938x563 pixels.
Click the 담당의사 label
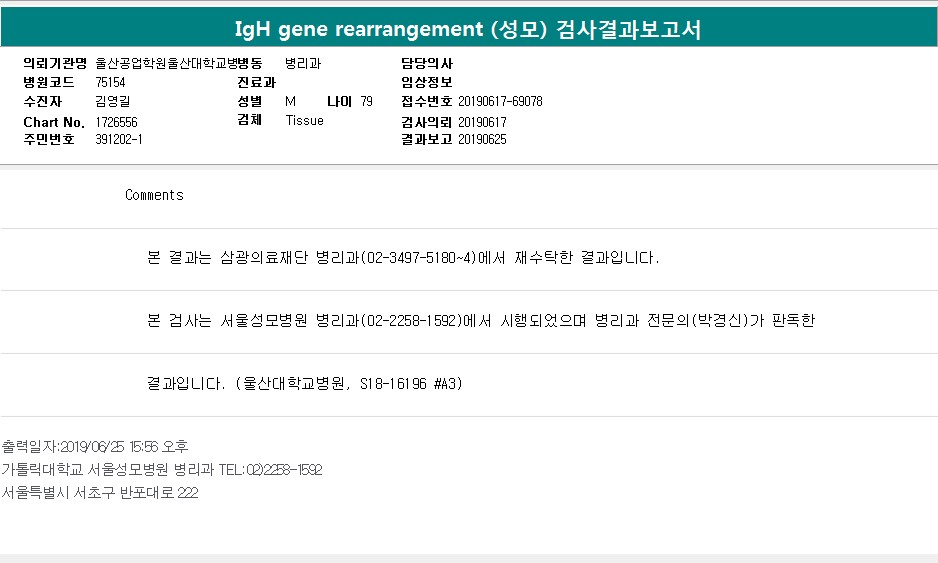(426, 63)
